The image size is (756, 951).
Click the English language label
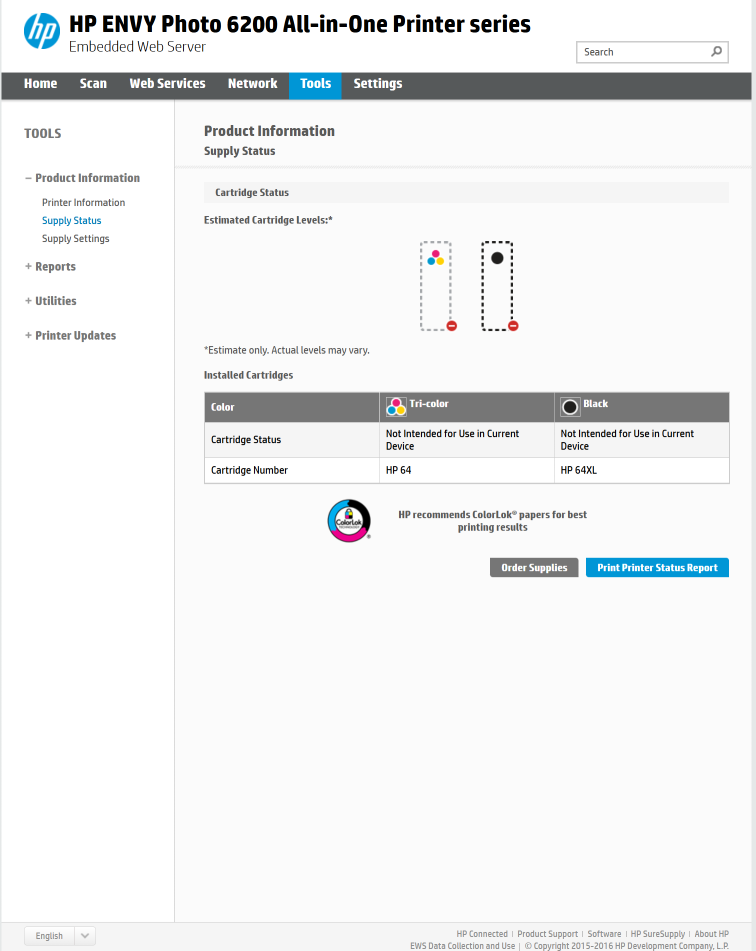pos(49,936)
